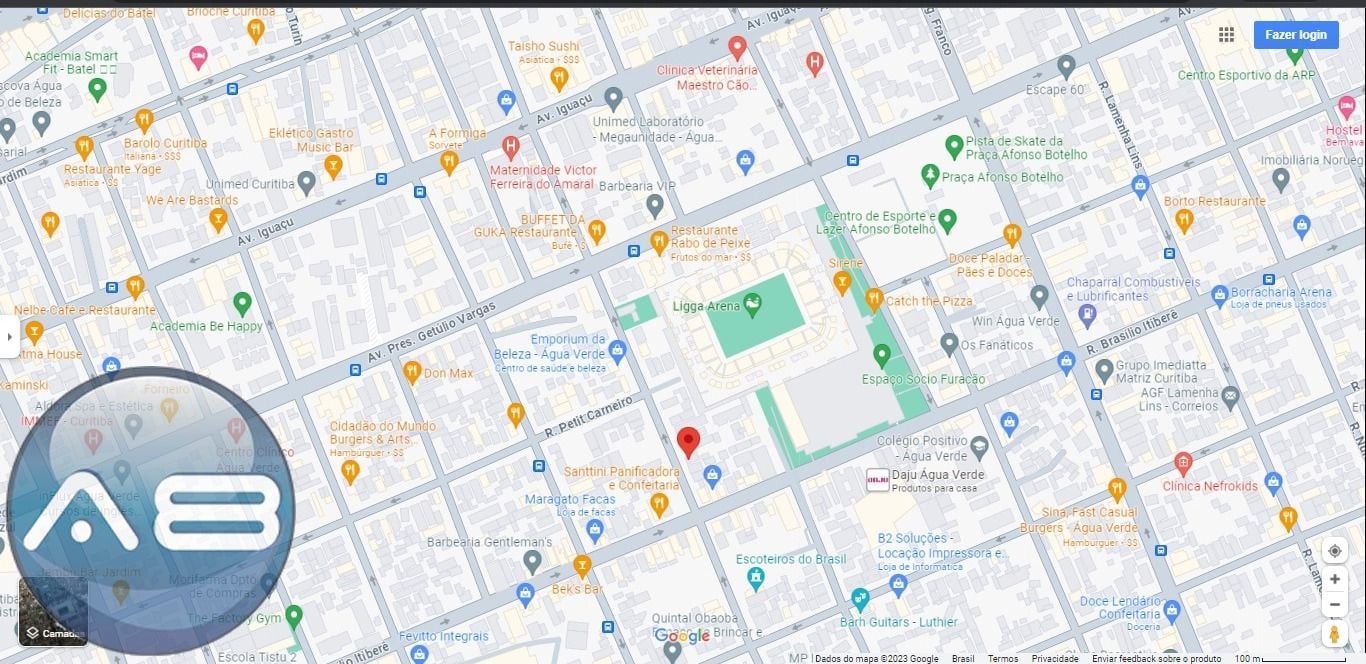
Task: Select the Espaço Sócio Furacão pin
Action: pos(881,354)
